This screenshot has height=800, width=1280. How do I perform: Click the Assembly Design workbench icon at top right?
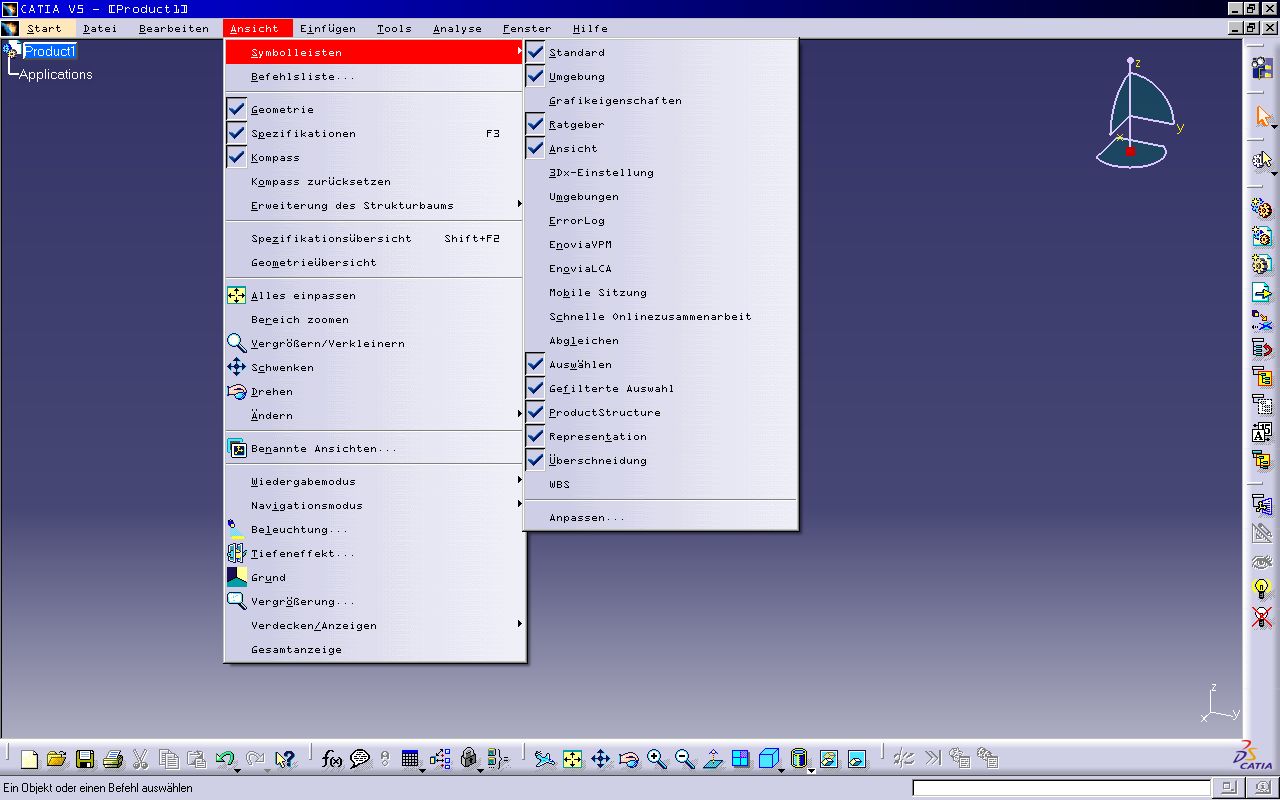coord(1262,67)
